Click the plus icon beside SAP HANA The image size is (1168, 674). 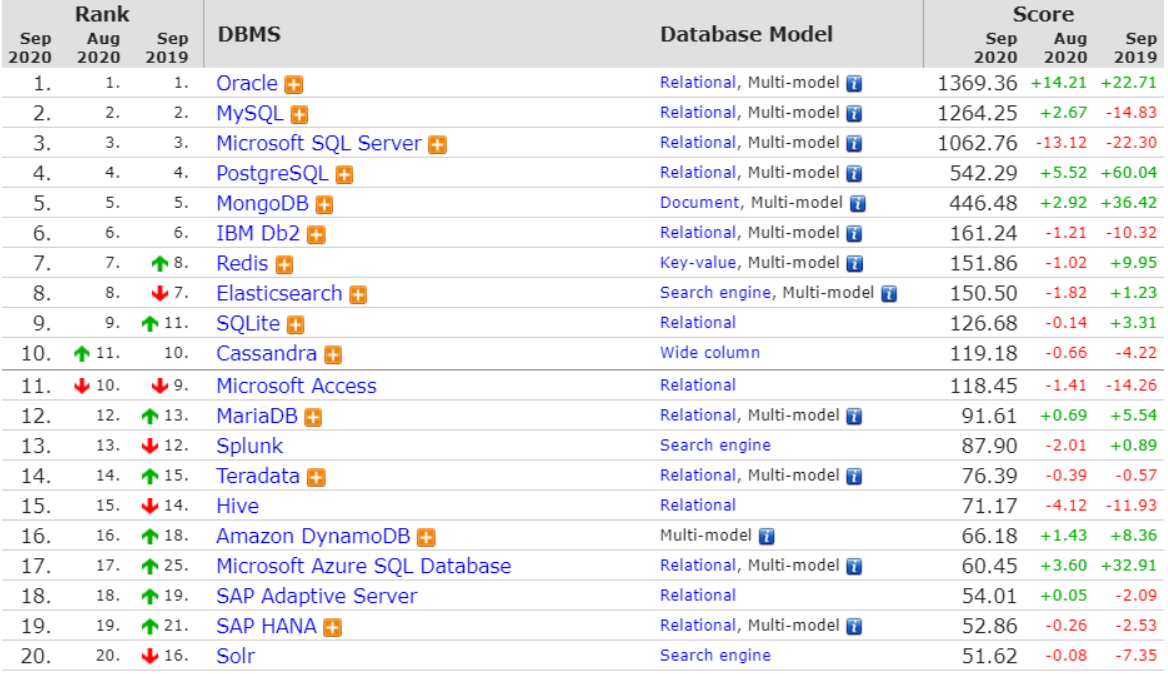pyautogui.click(x=333, y=628)
